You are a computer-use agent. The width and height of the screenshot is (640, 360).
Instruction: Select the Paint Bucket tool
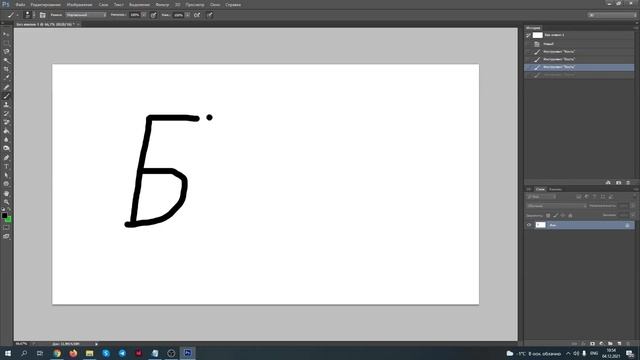pyautogui.click(x=6, y=131)
